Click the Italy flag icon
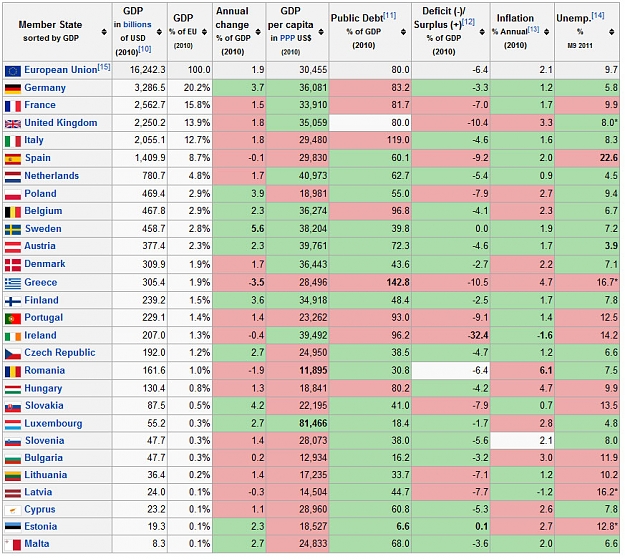The width and height of the screenshot is (625, 559). coord(13,141)
